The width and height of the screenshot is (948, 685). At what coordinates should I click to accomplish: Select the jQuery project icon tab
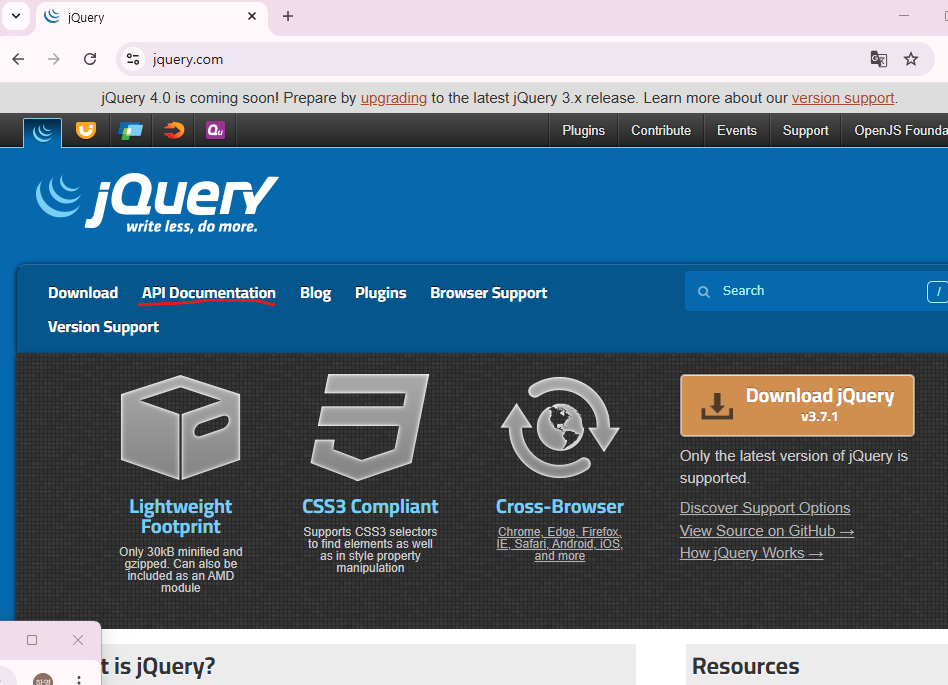click(42, 131)
